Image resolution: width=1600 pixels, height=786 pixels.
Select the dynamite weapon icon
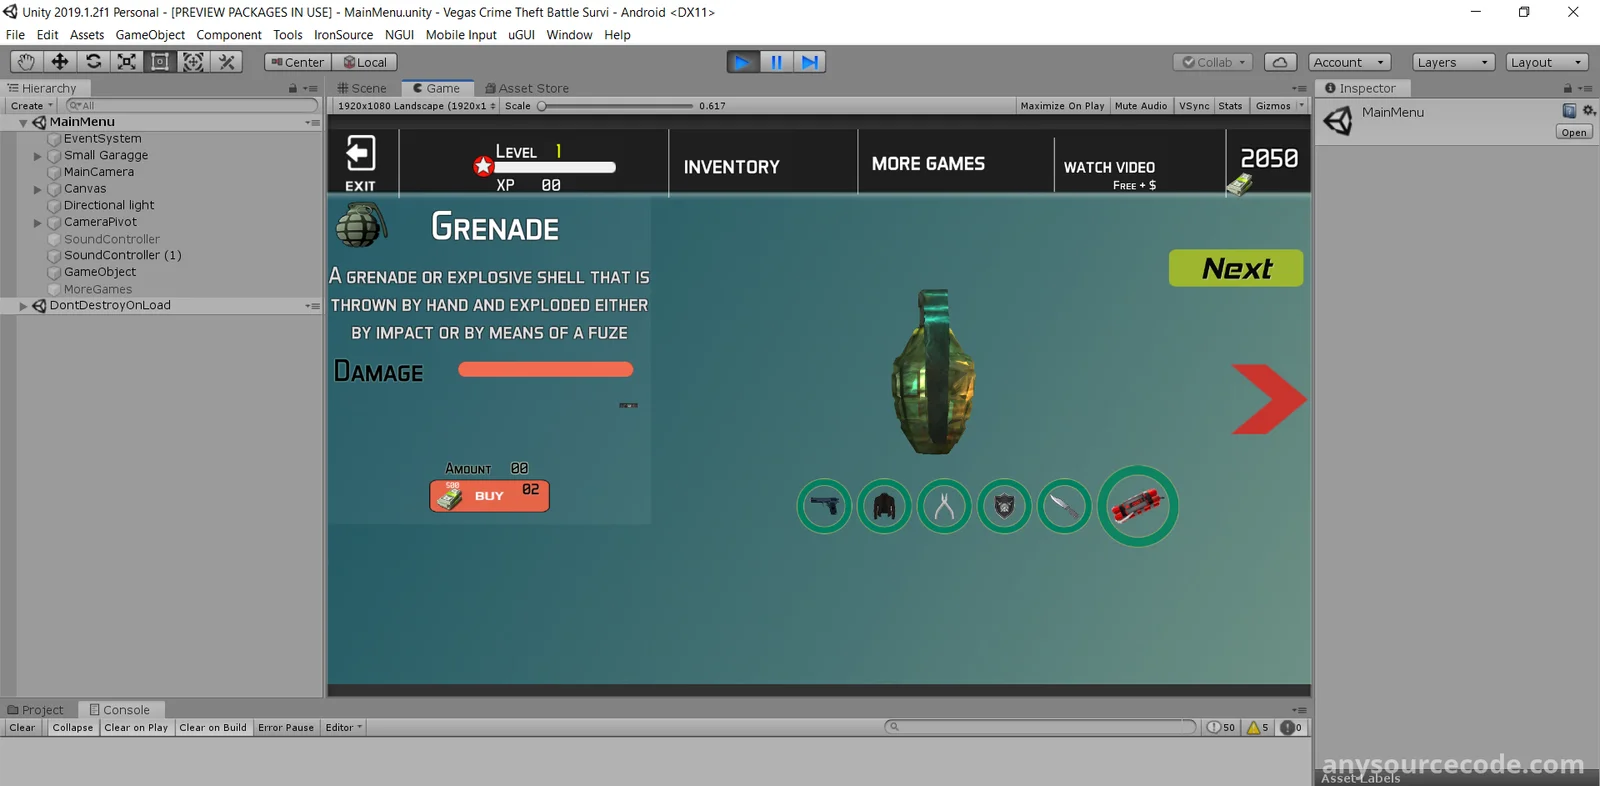[x=1138, y=506]
